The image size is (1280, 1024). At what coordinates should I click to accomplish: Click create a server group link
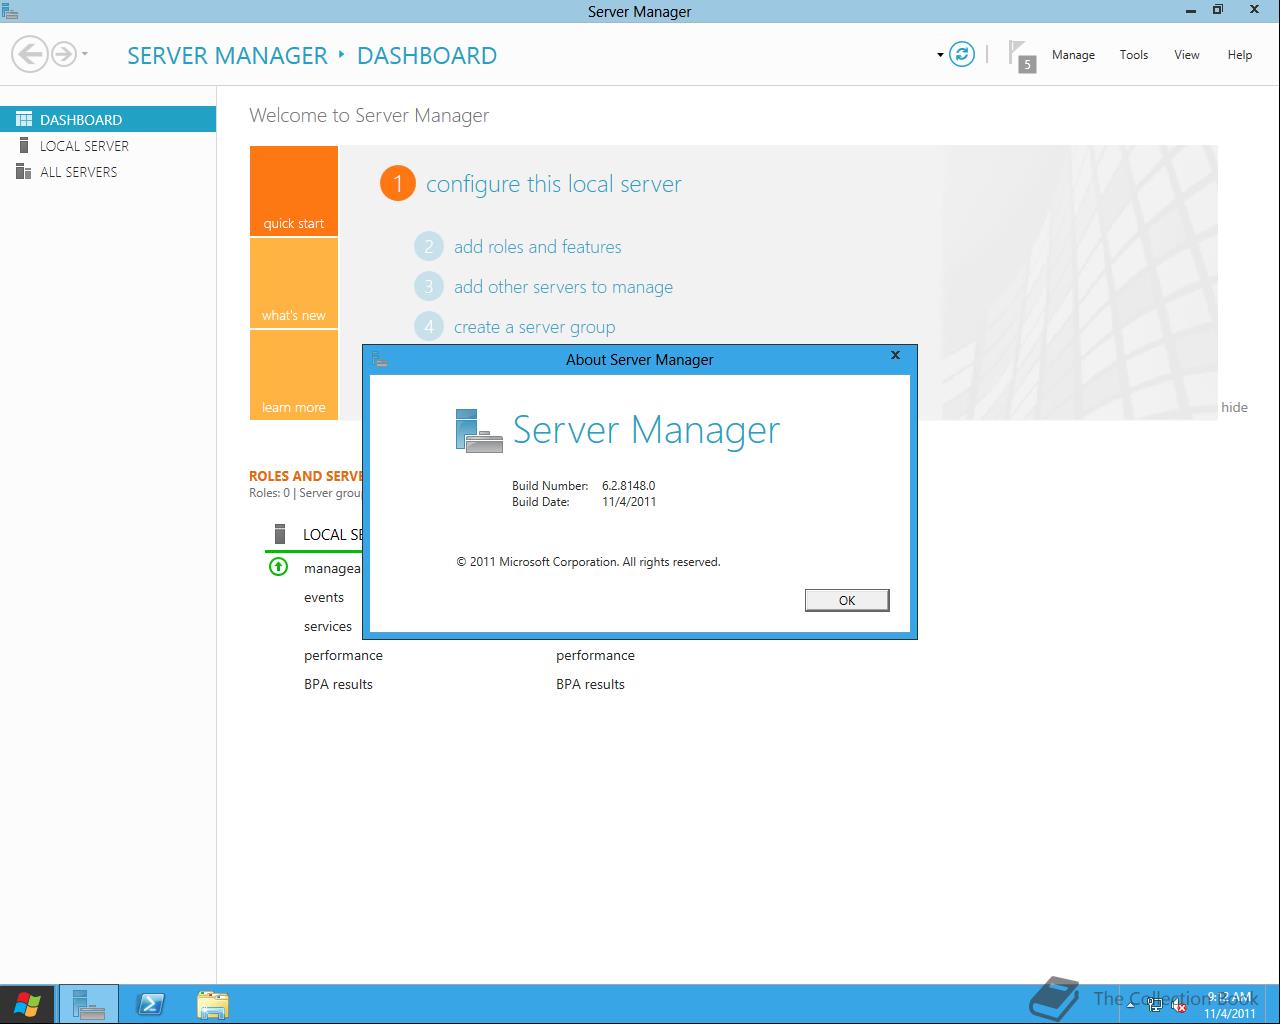coord(535,327)
